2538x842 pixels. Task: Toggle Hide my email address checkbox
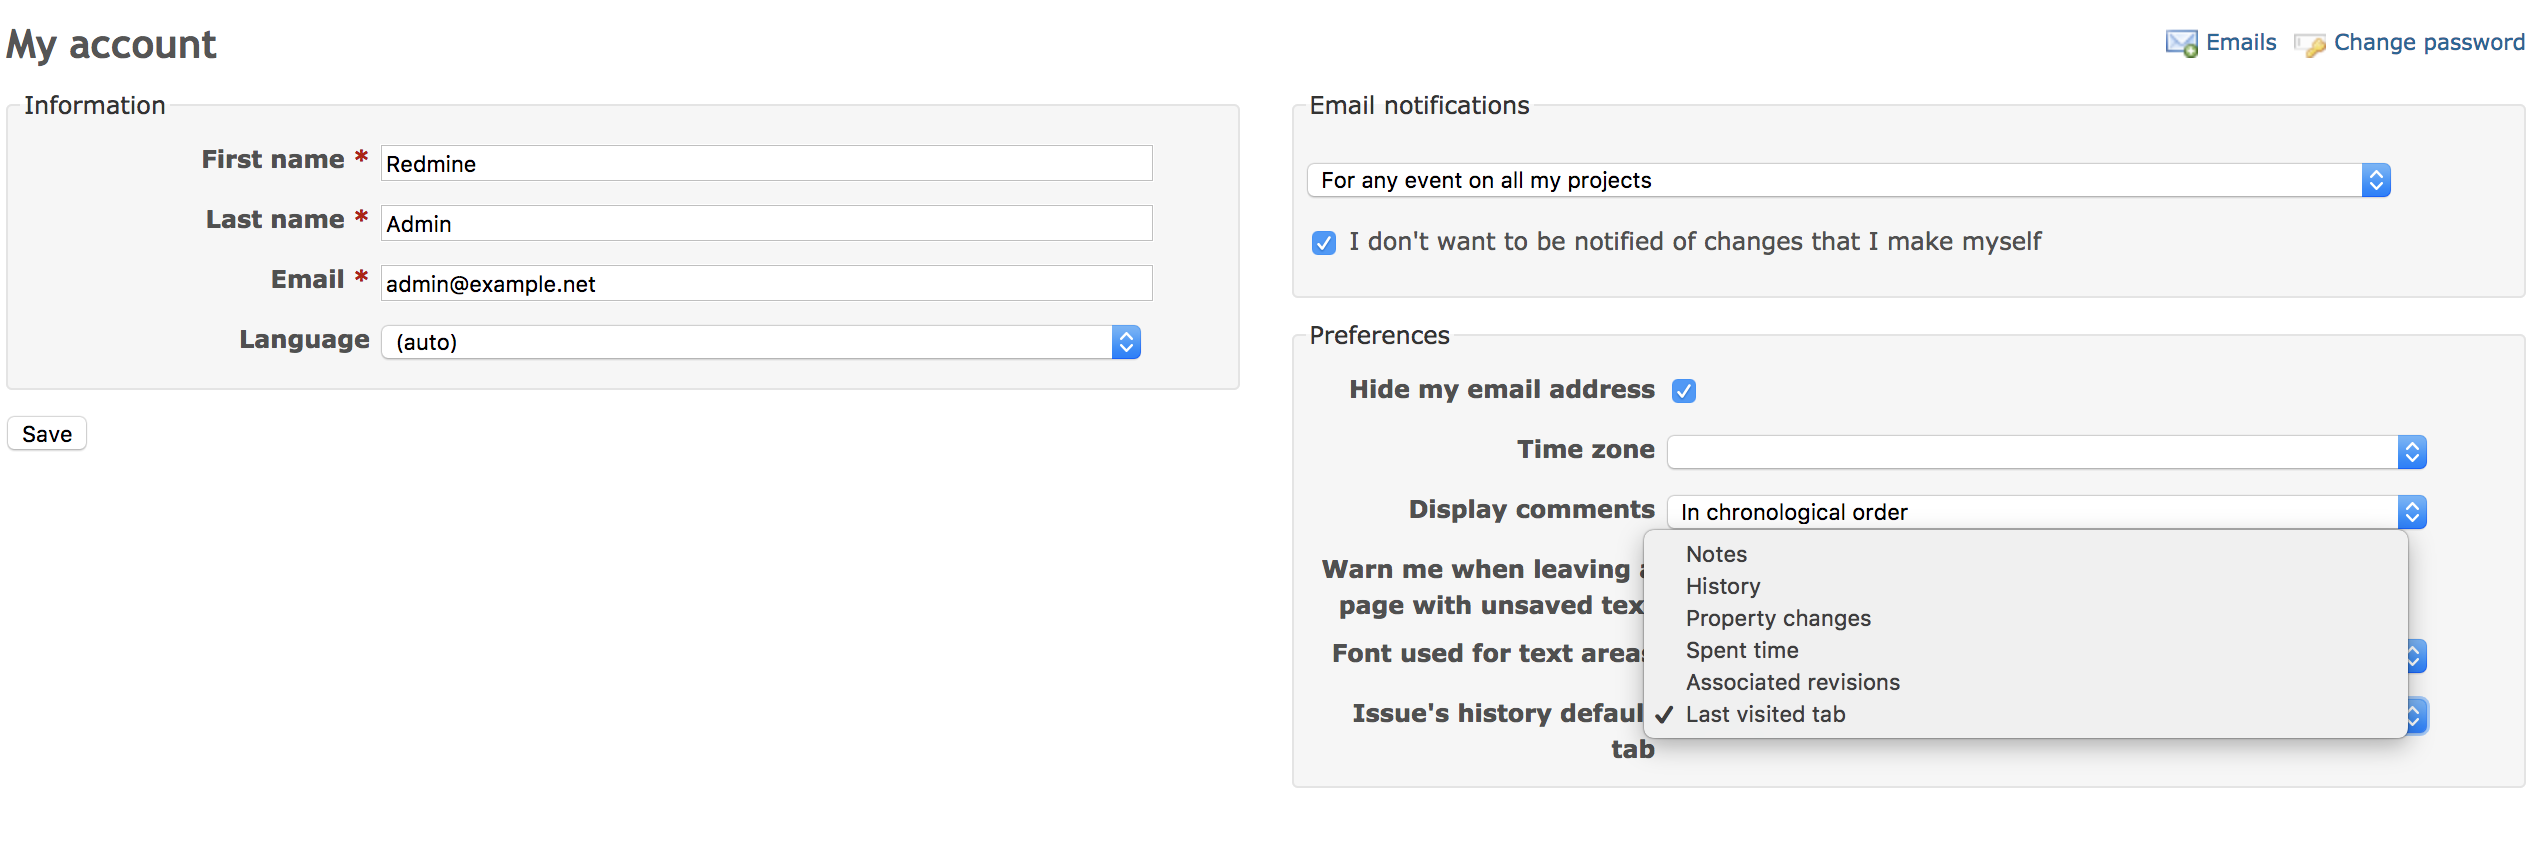coord(1684,391)
